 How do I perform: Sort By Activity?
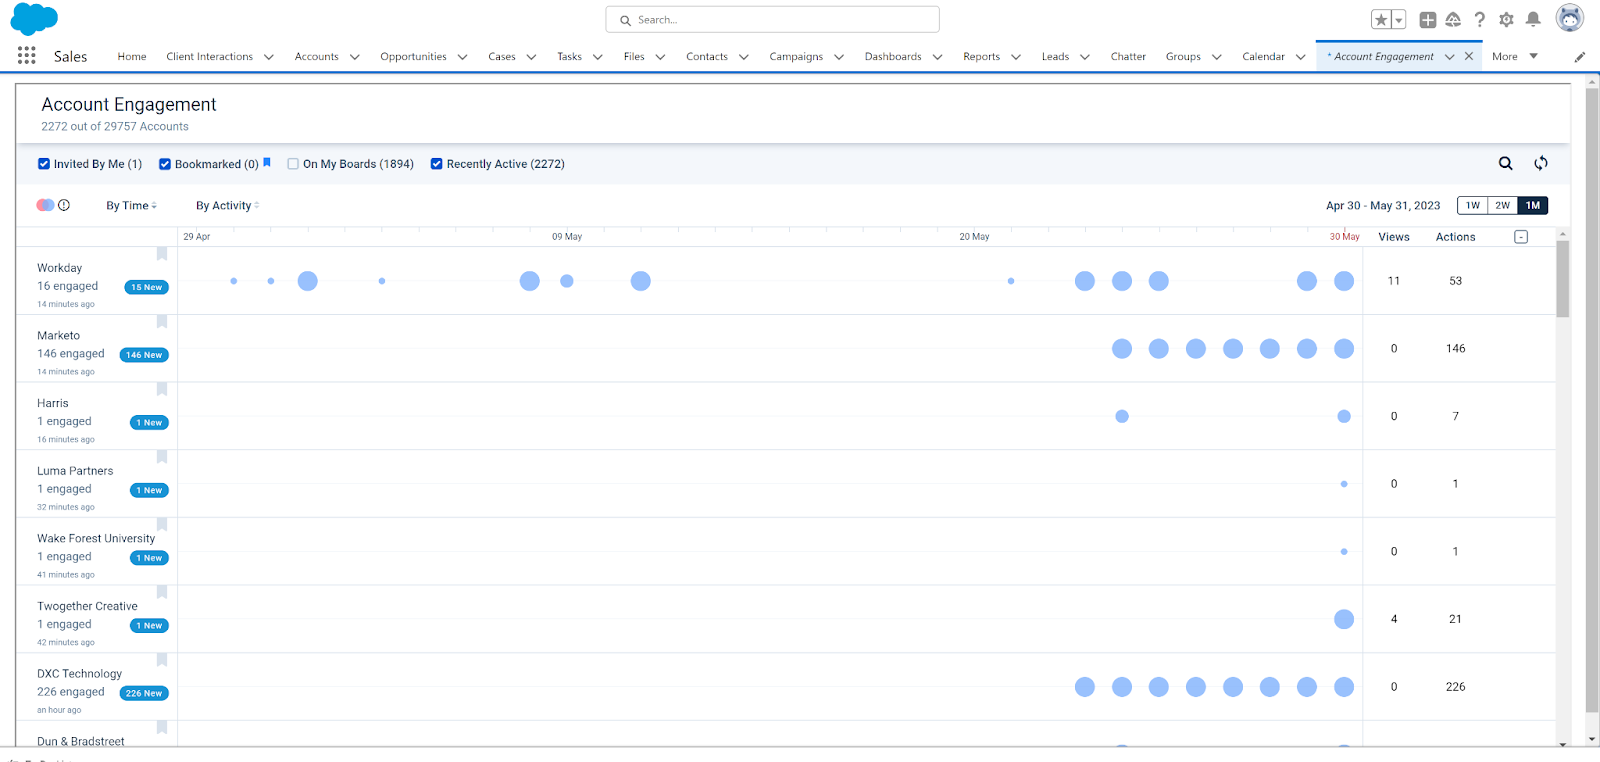click(227, 205)
